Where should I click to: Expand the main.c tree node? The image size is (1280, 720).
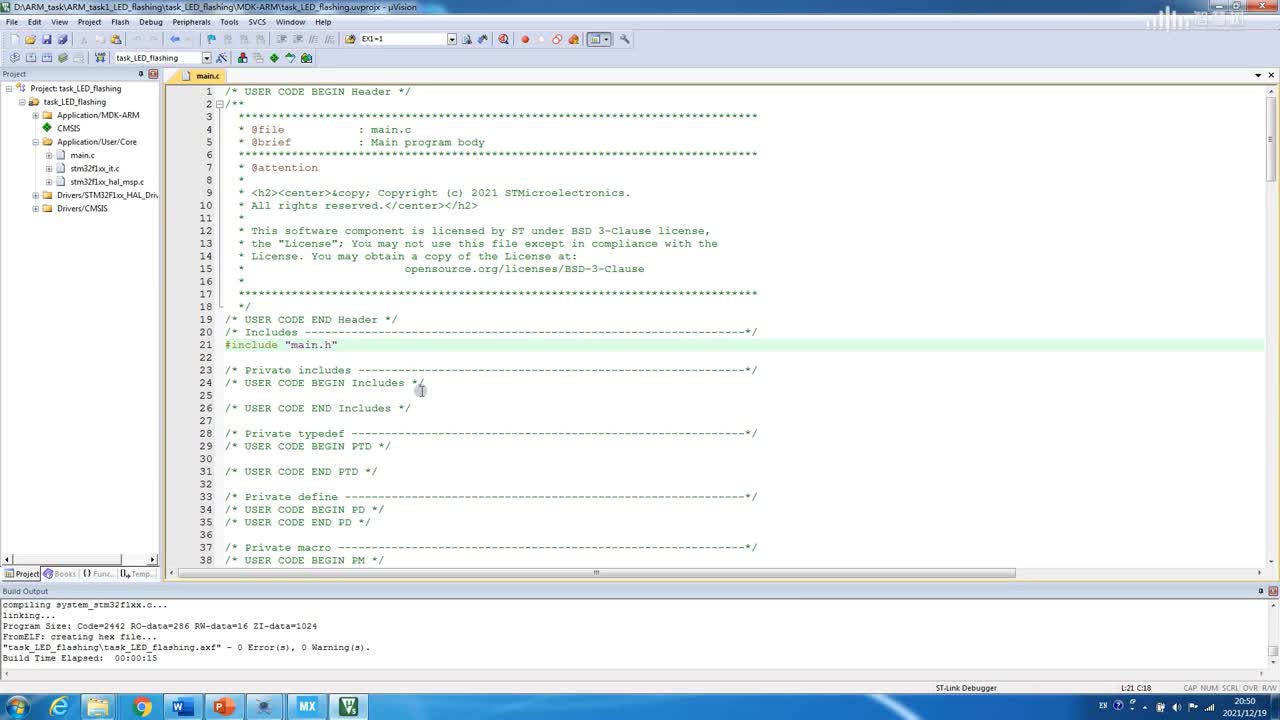[48, 155]
